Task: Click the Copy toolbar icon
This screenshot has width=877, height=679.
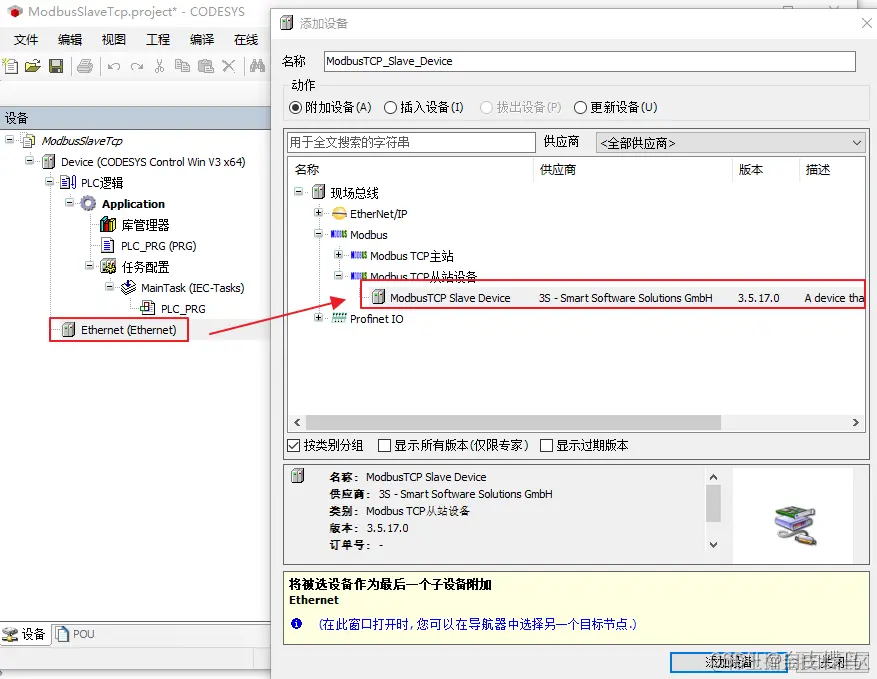Action: [182, 66]
